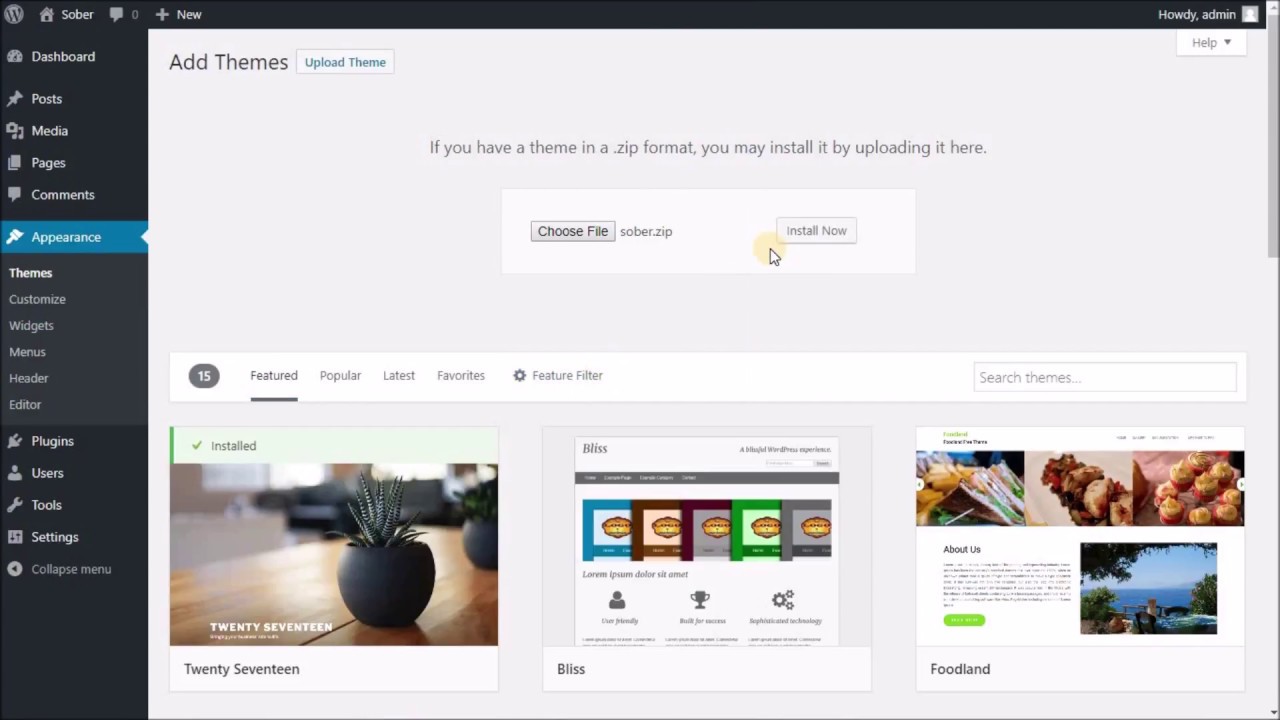The width and height of the screenshot is (1280, 720).
Task: Click the Installed label on Twenty Seventeen
Action: [x=233, y=446]
